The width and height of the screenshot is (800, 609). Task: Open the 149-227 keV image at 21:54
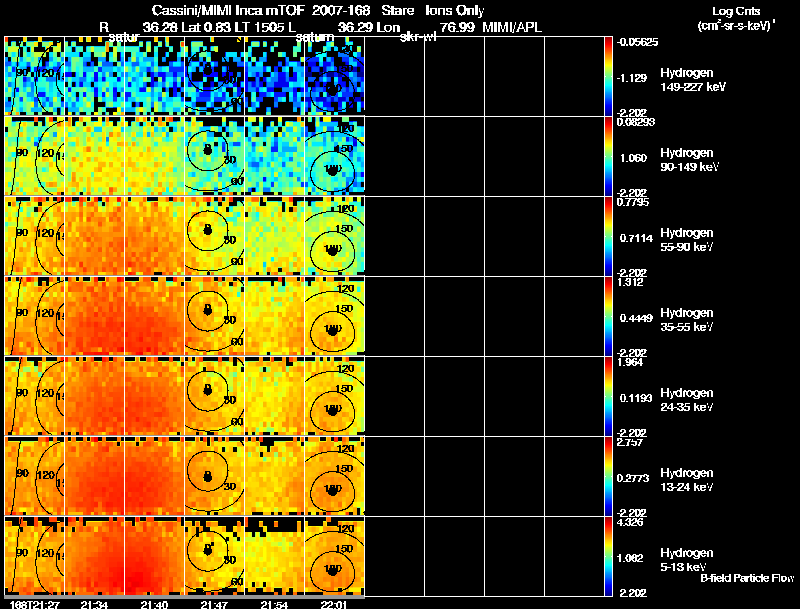[x=274, y=75]
